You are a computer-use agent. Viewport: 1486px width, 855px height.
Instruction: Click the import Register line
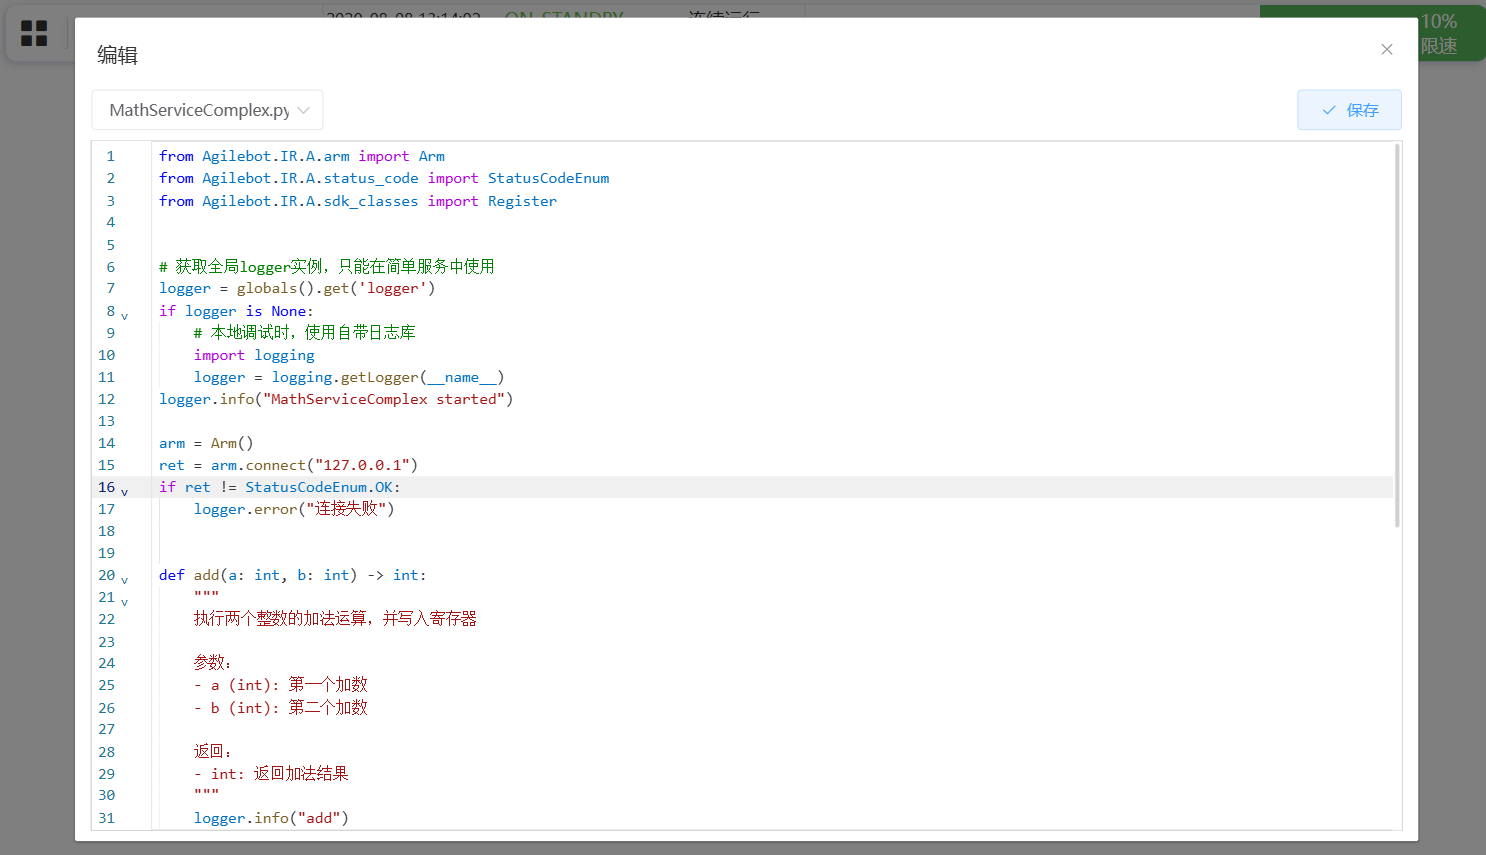click(x=358, y=201)
